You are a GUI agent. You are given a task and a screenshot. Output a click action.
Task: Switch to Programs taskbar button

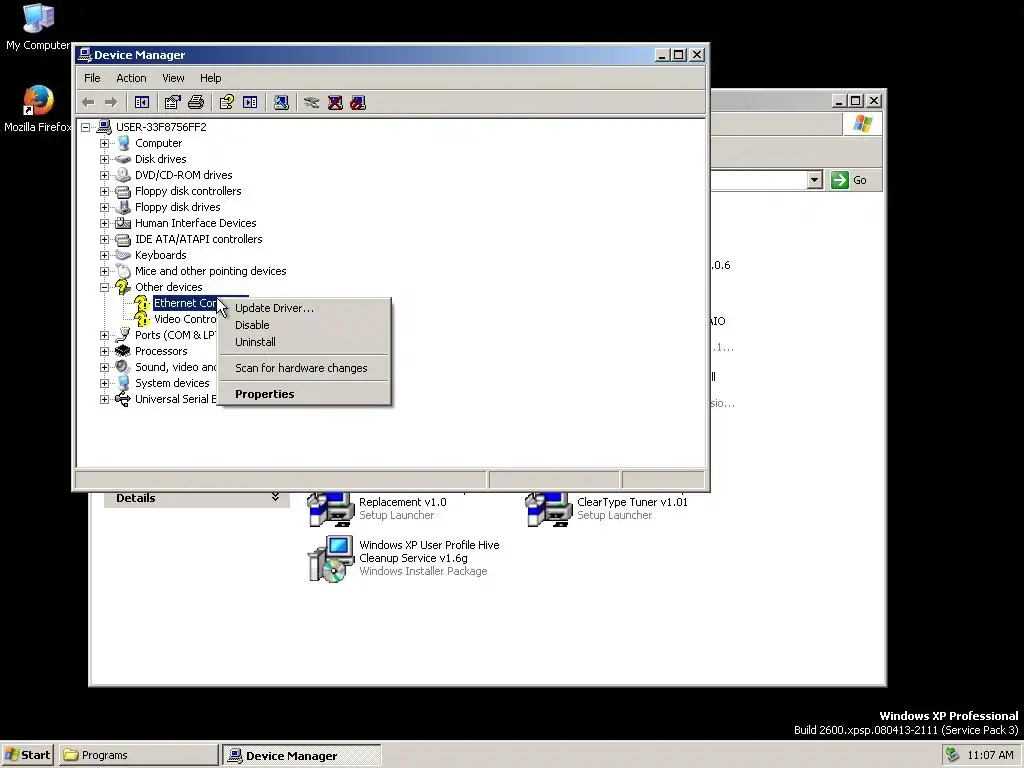click(x=138, y=755)
